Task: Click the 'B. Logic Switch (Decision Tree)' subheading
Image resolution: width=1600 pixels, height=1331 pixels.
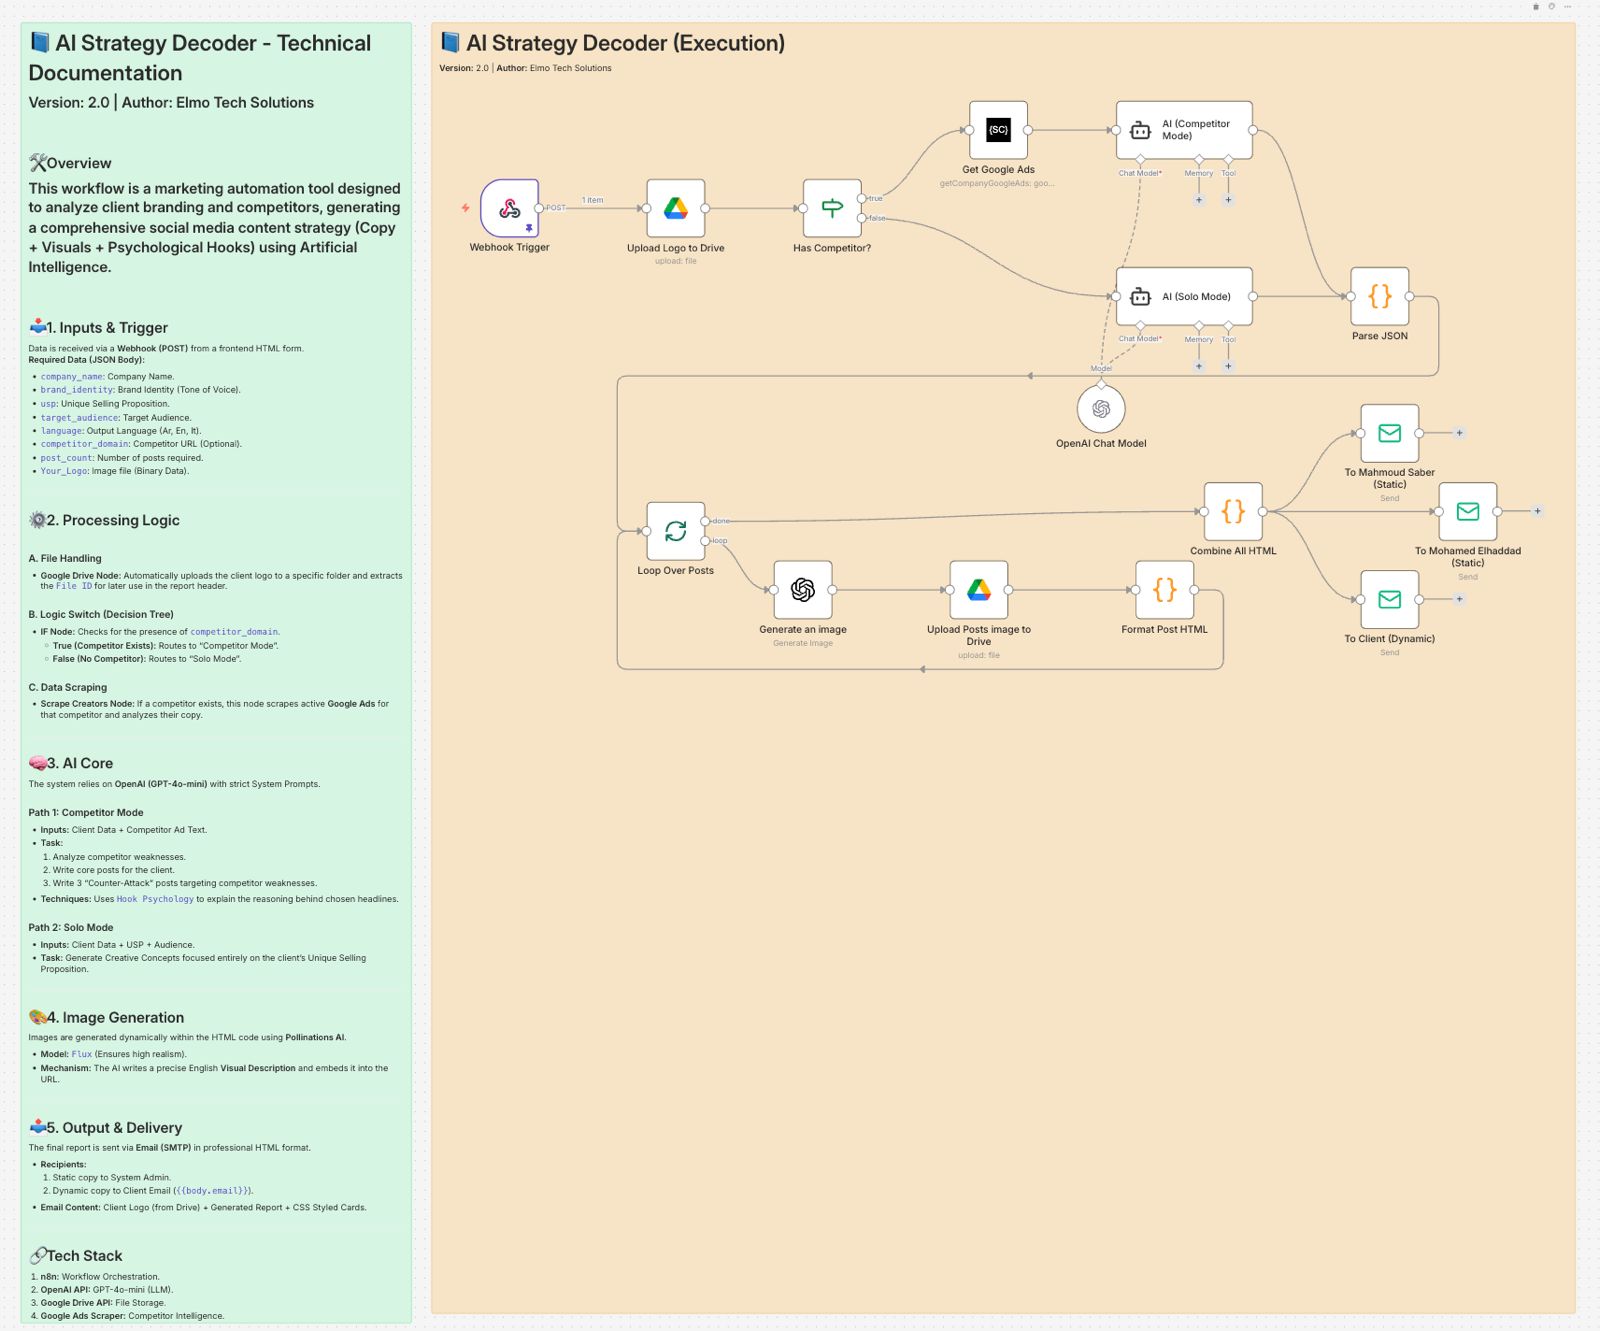Action: point(101,615)
